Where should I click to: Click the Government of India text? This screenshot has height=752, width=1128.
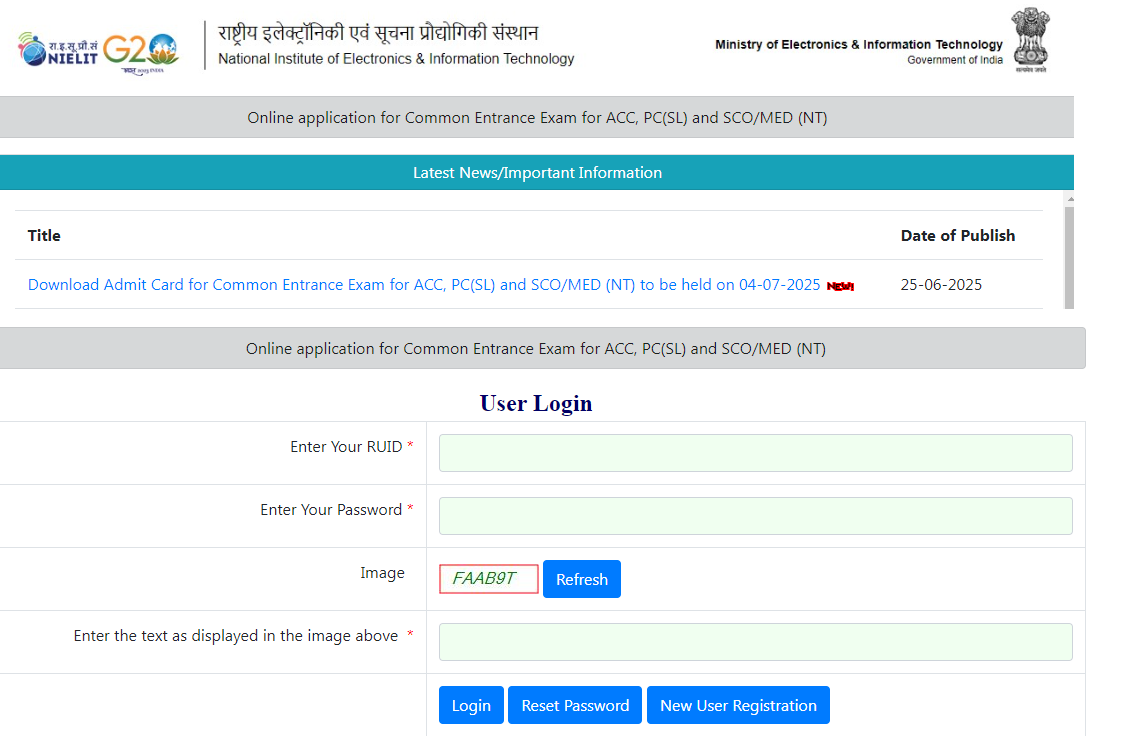click(x=955, y=60)
